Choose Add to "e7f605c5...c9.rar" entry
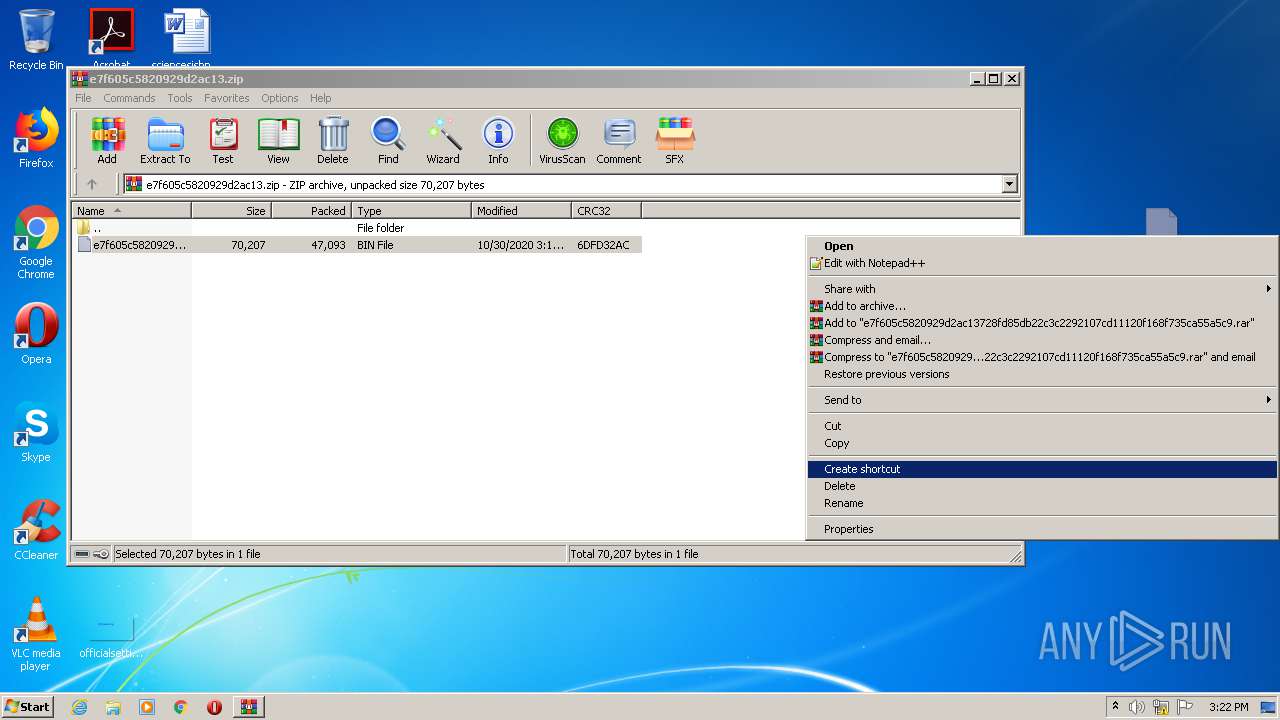This screenshot has width=1280, height=720. click(1042, 323)
